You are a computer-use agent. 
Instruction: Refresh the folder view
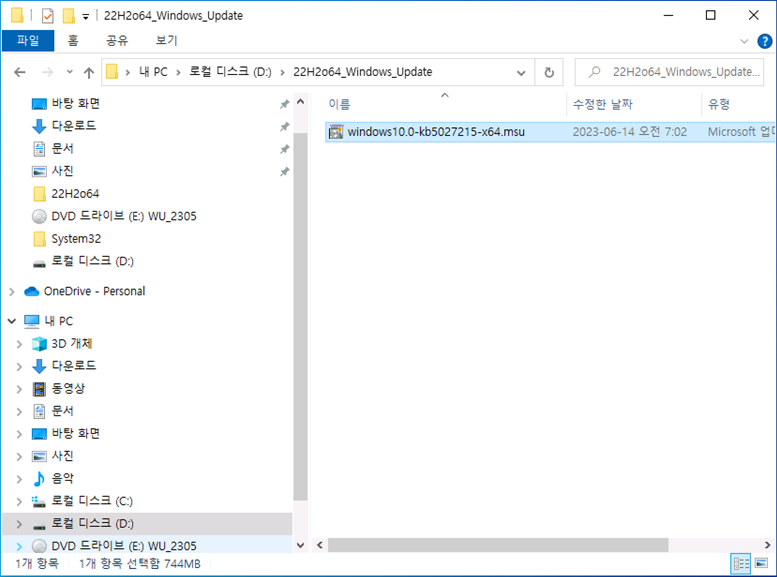(x=549, y=73)
